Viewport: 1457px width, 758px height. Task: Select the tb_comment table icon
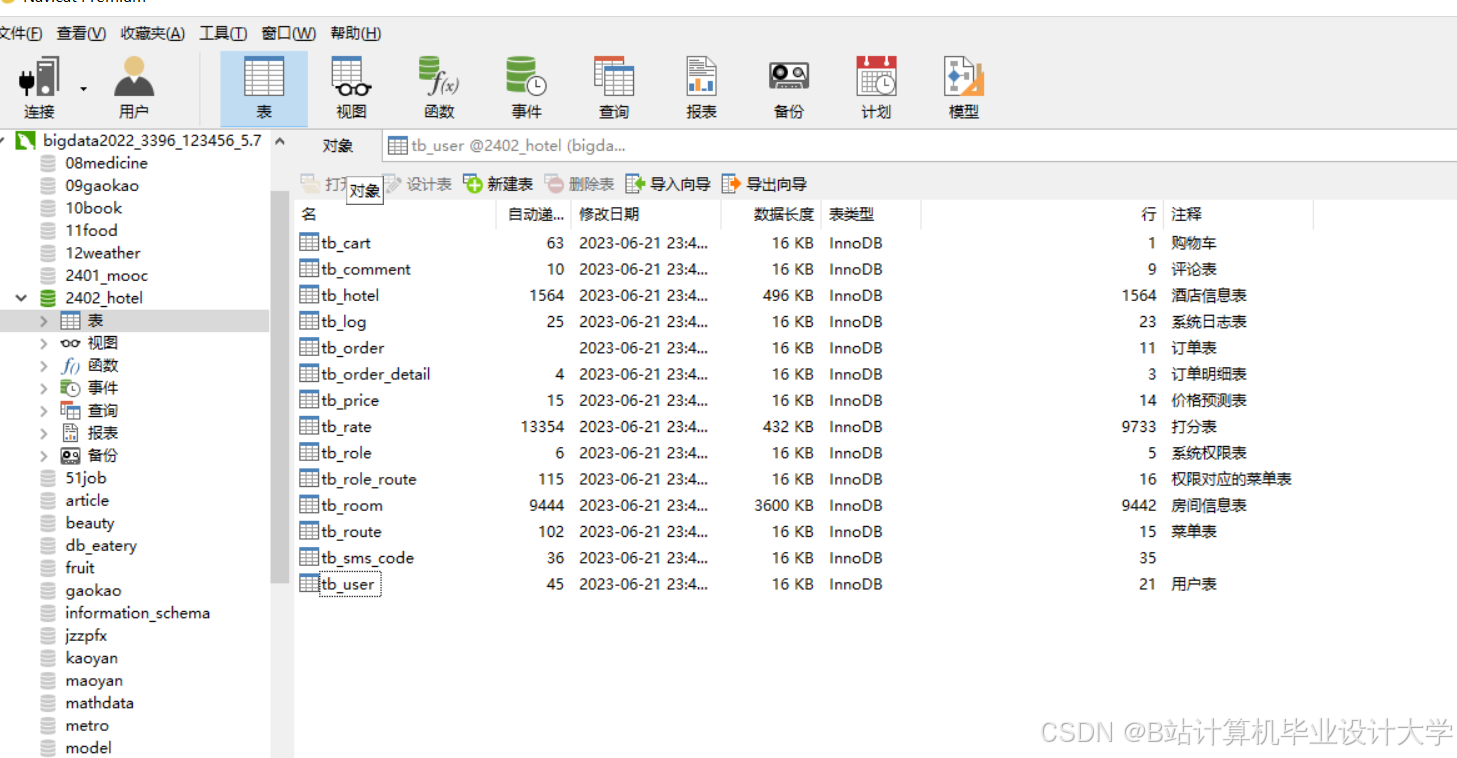pos(310,268)
